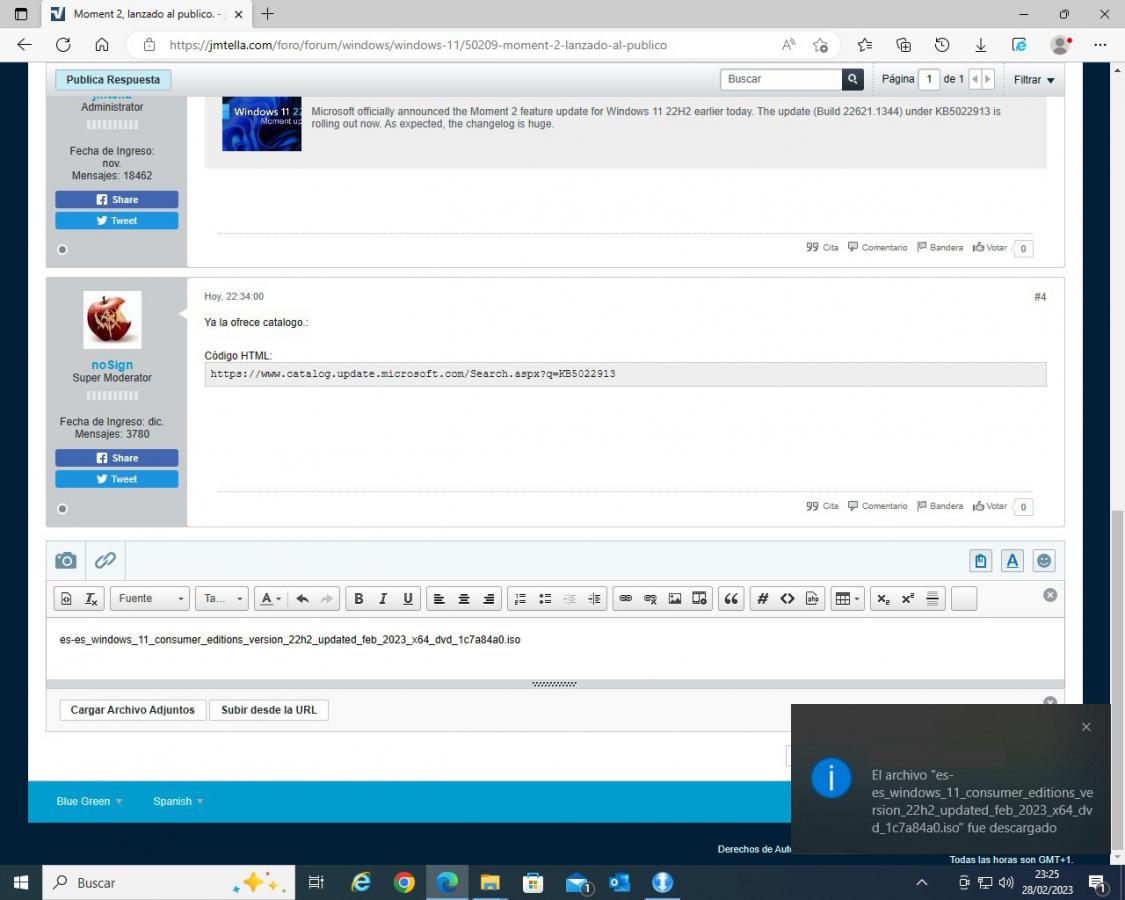Open the Spanish language selector
Screen dimensions: 1125x900
pyautogui.click(x=177, y=801)
